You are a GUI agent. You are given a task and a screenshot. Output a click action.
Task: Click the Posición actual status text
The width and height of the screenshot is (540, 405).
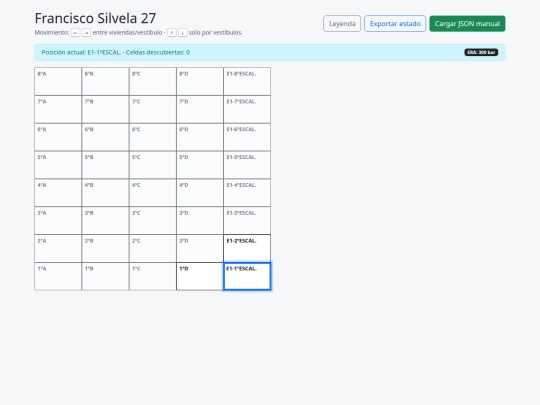click(116, 52)
